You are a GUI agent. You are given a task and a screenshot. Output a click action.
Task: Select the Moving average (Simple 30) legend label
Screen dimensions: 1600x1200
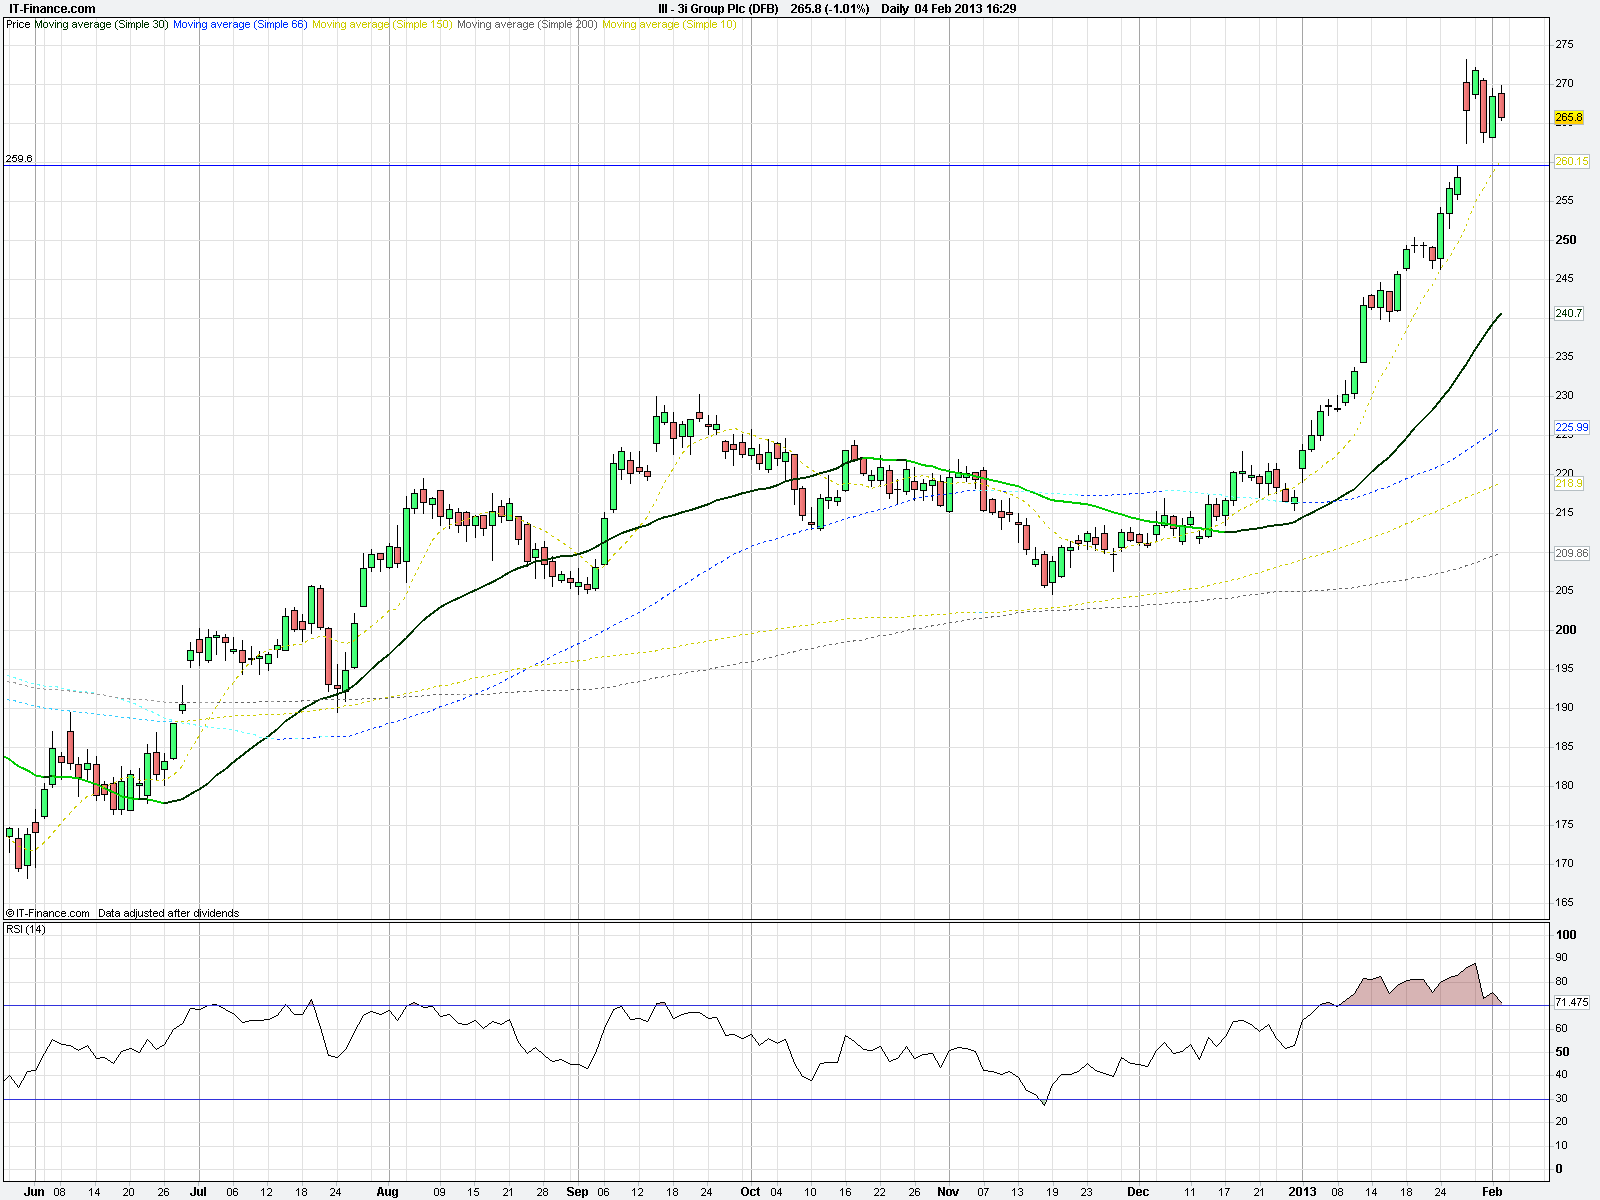(x=101, y=24)
